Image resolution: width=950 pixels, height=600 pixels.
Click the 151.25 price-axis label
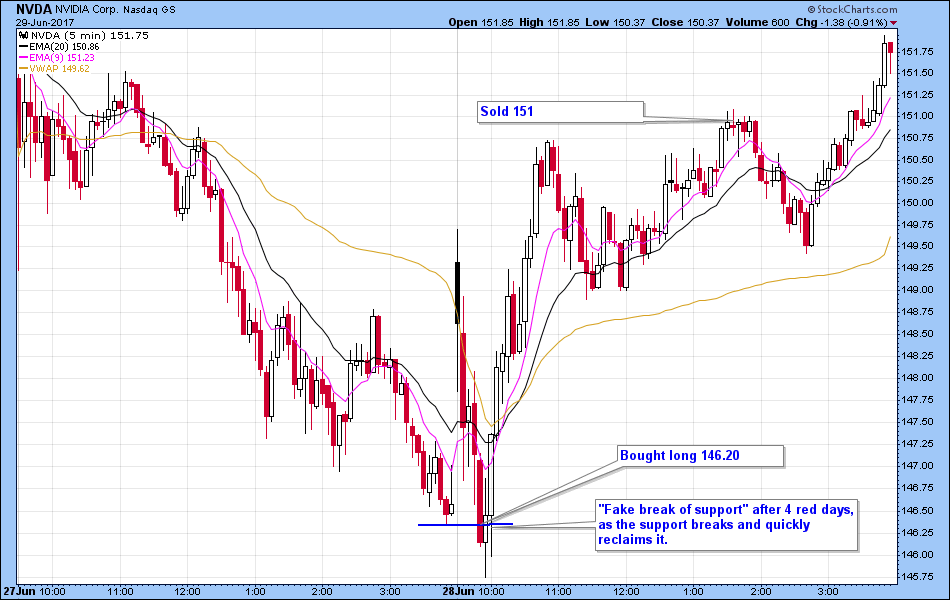(x=917, y=95)
